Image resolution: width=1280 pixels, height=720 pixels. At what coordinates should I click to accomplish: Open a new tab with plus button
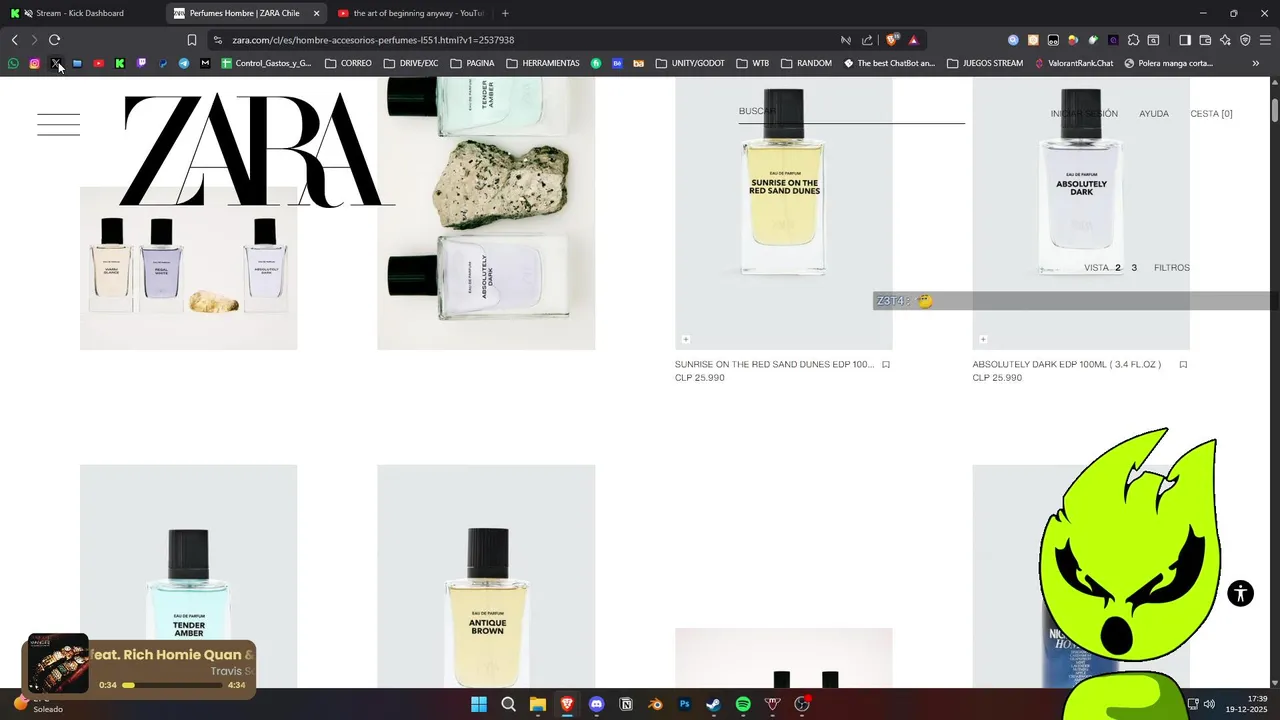pyautogui.click(x=505, y=13)
